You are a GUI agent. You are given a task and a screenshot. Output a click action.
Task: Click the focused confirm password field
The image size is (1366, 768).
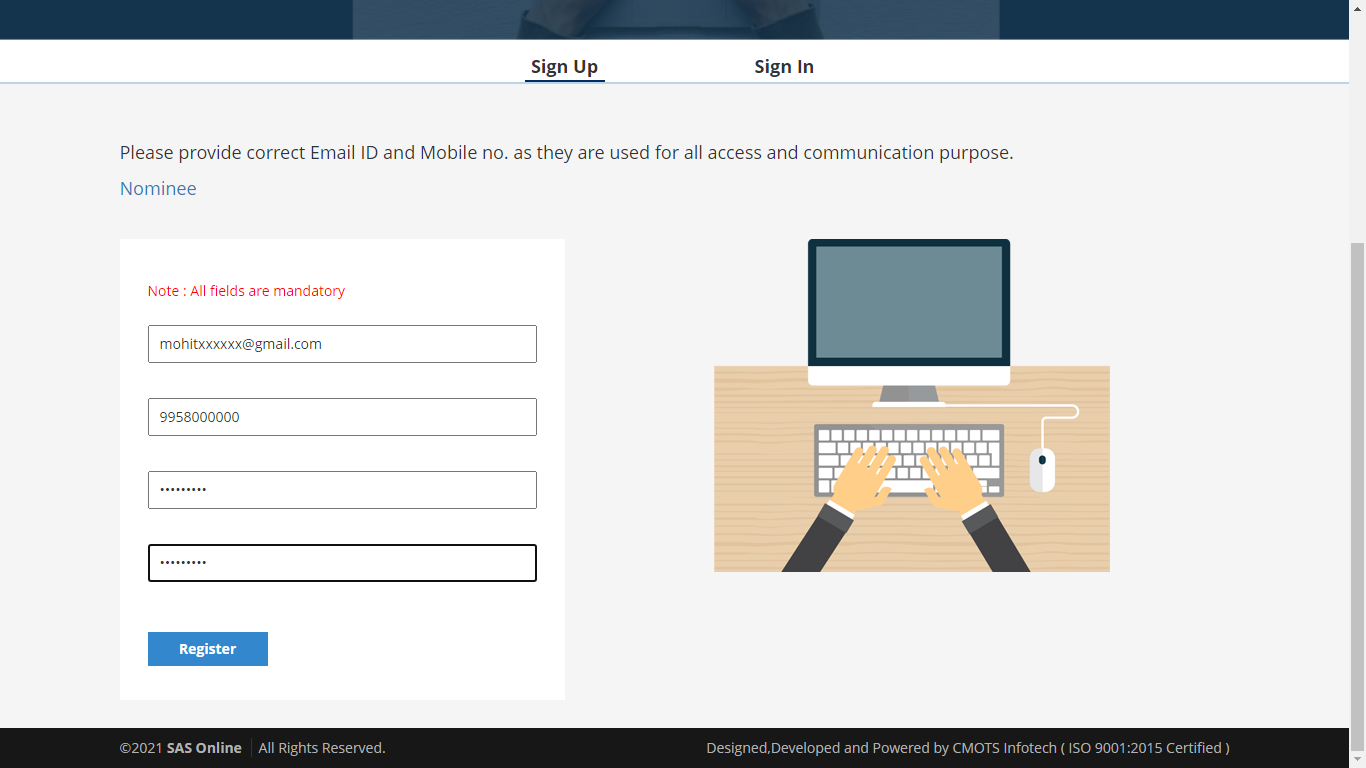(x=342, y=563)
